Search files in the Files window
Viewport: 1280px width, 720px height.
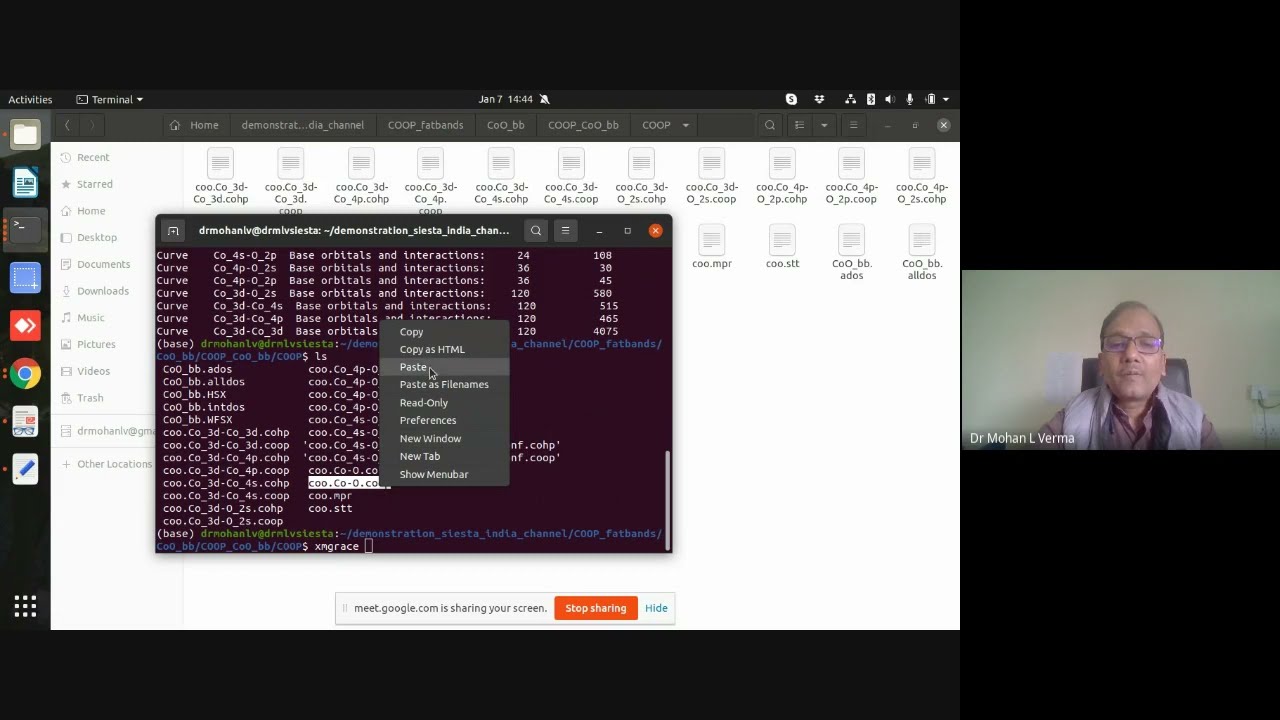[x=769, y=125]
